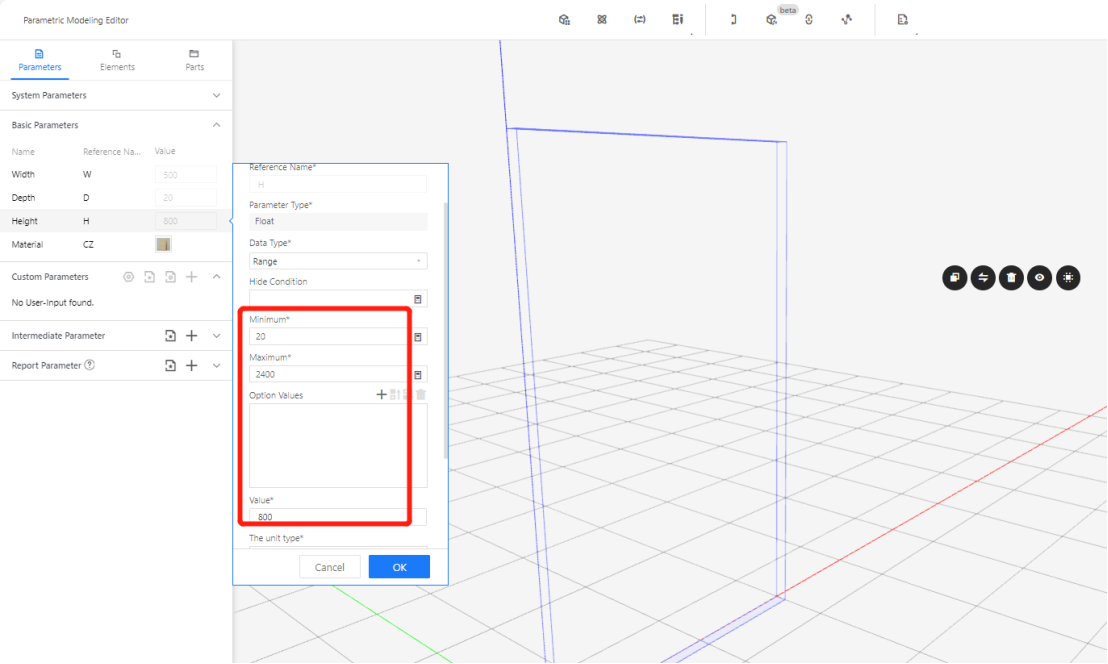Open the Data Type Range dropdown
Viewport: 1108px width, 664px height.
point(338,261)
